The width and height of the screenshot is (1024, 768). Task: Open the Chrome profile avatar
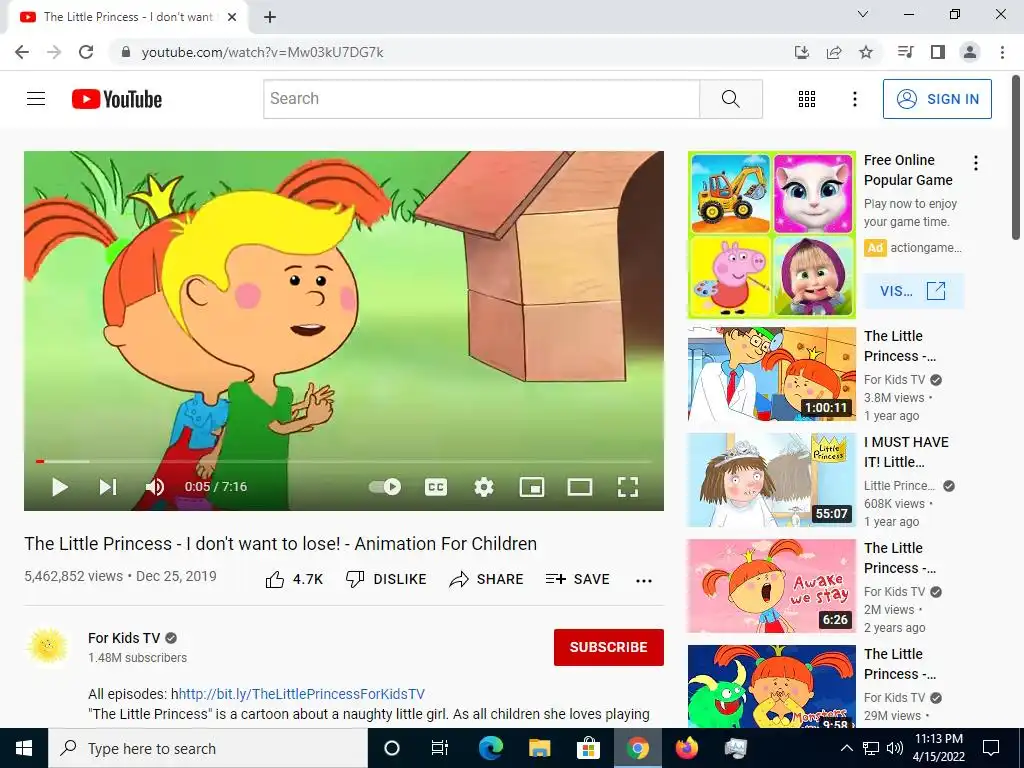point(970,52)
